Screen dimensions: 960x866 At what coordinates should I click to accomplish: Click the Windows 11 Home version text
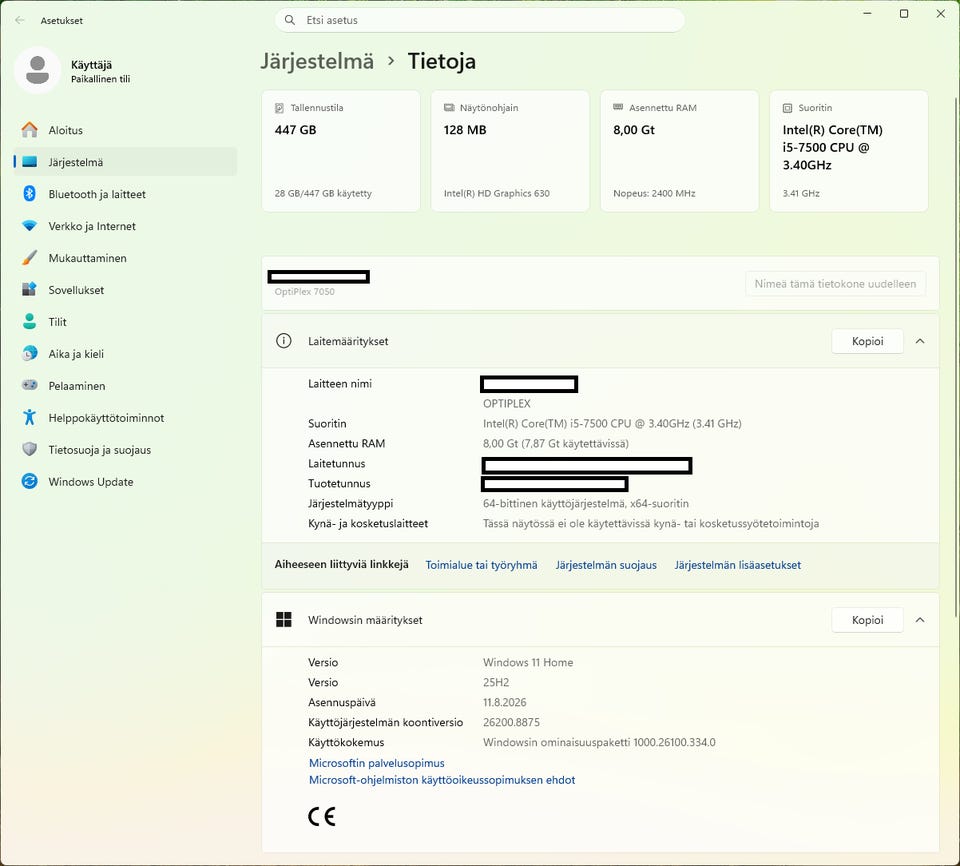tap(528, 662)
